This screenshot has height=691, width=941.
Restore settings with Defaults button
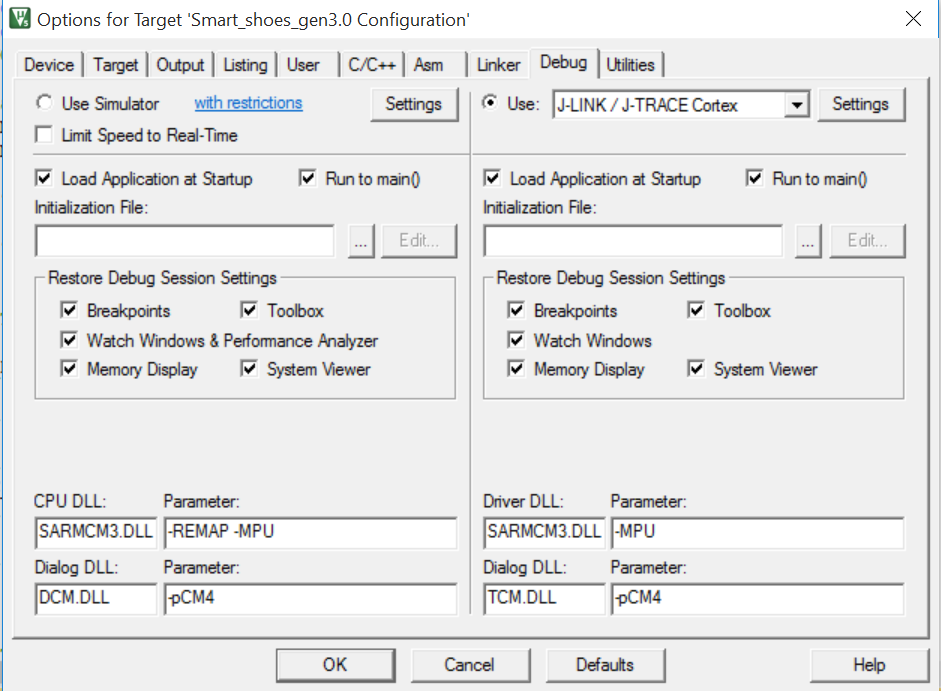pos(605,665)
